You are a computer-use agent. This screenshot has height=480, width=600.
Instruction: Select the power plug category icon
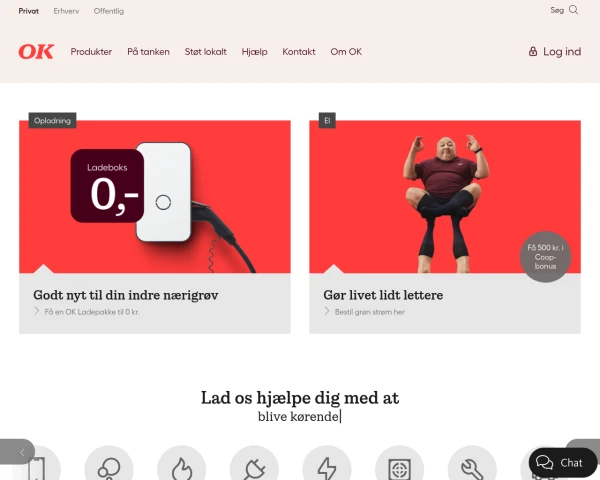point(254,466)
